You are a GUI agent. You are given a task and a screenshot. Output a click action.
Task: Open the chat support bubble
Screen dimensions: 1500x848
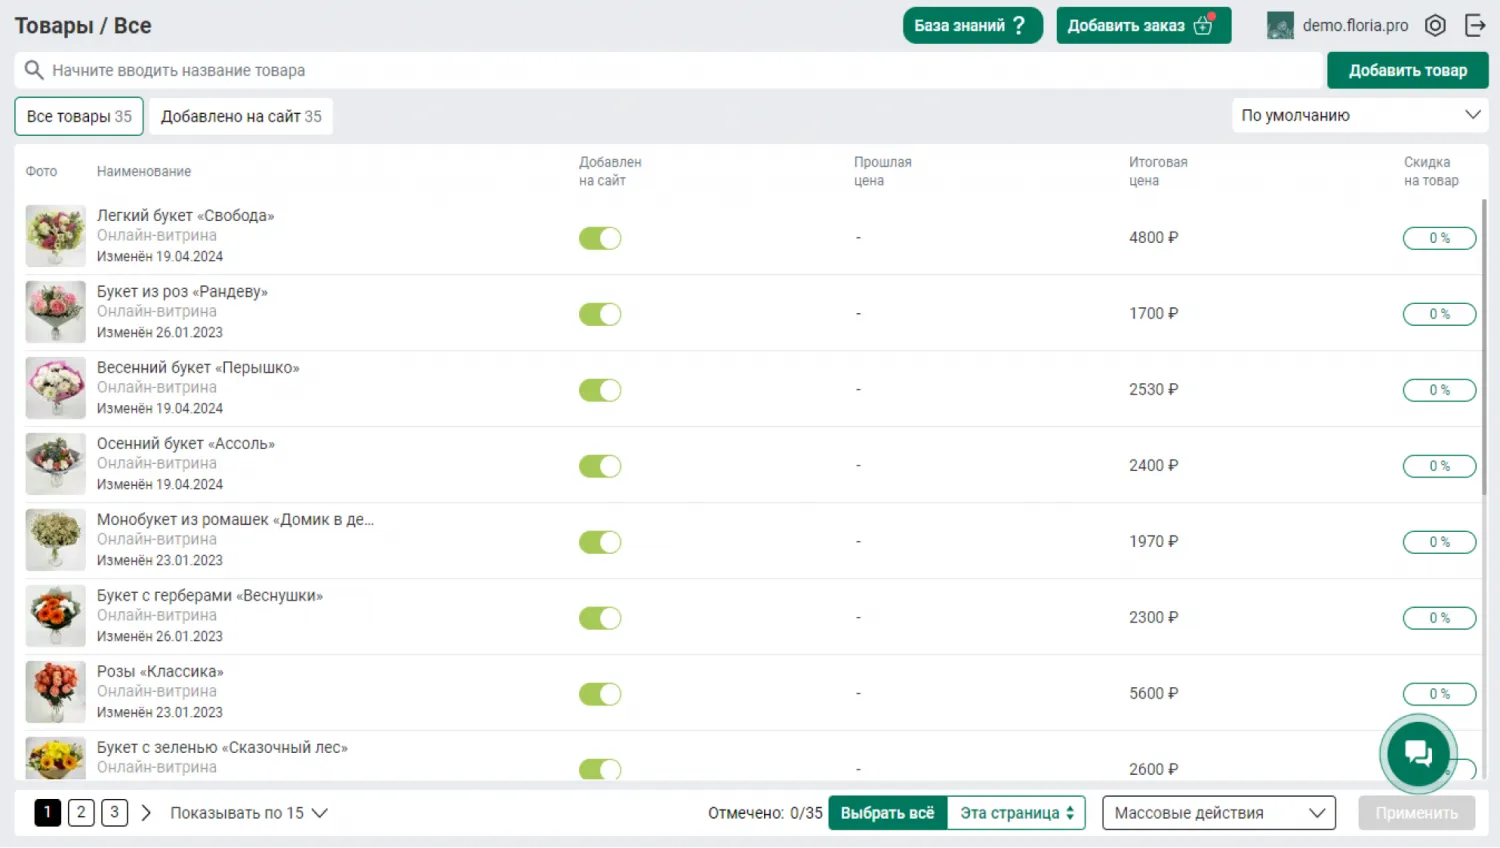(1418, 753)
